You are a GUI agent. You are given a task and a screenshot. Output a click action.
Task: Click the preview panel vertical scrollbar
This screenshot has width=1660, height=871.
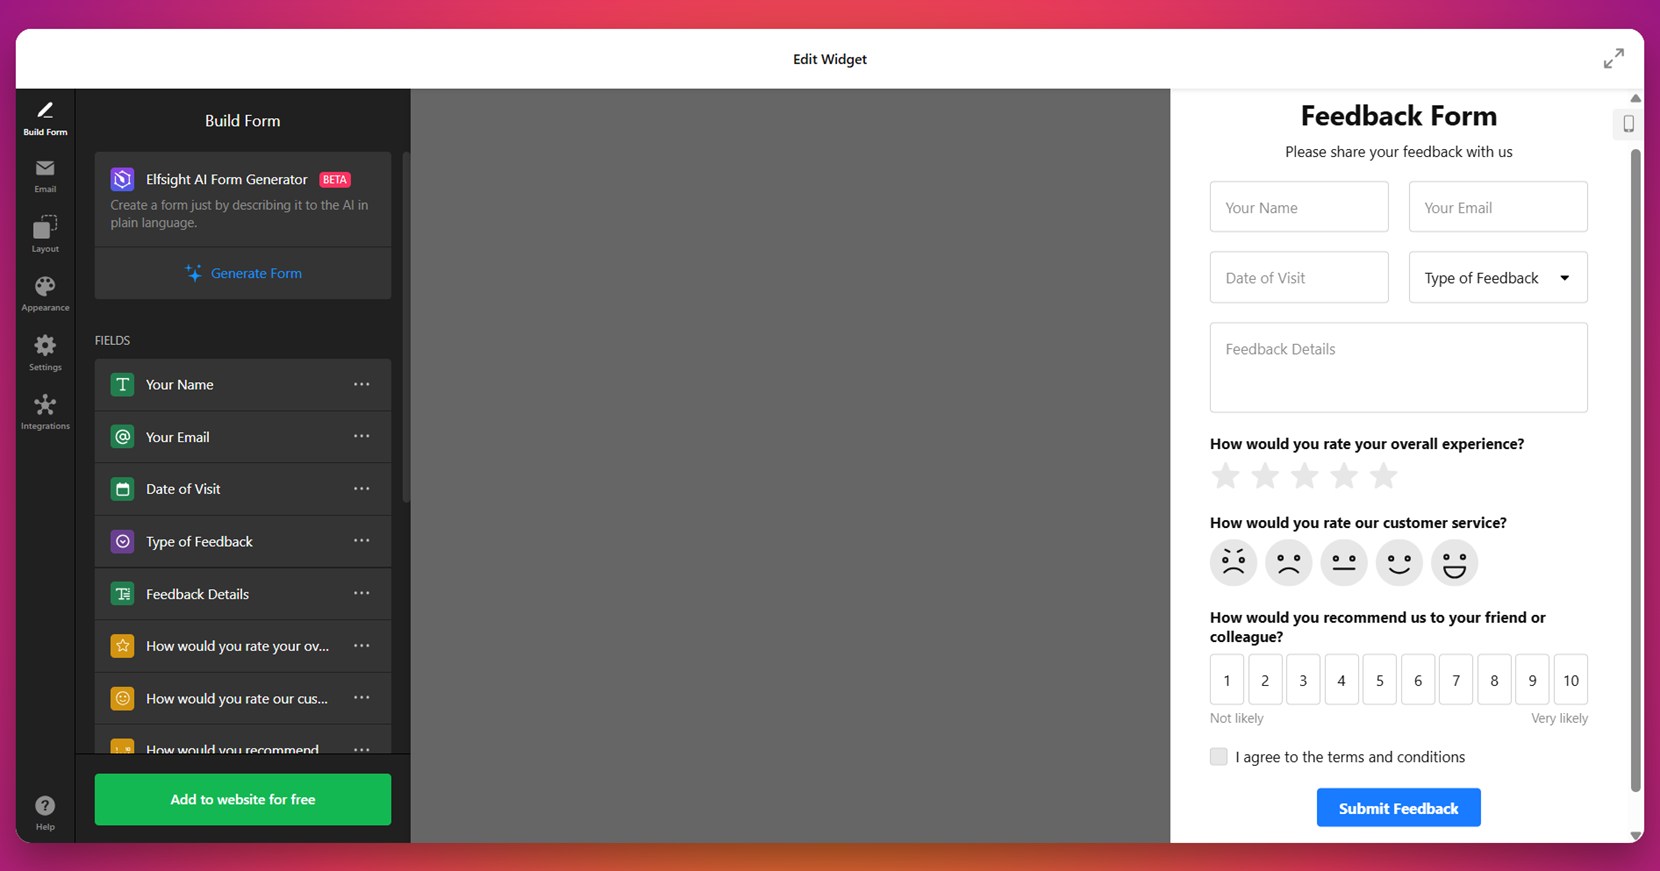[x=1636, y=470]
